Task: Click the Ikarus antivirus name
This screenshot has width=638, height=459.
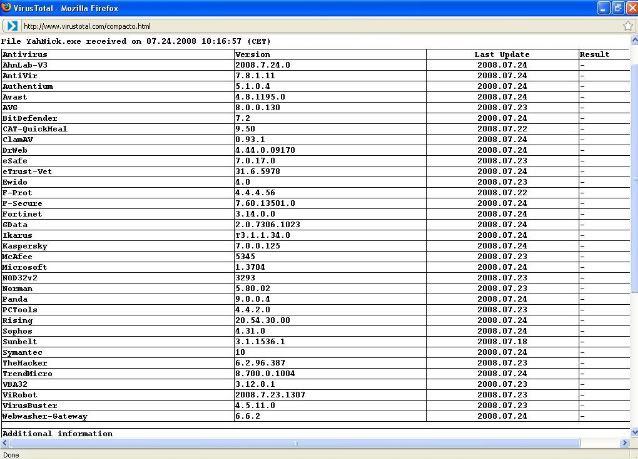Action: pyautogui.click(x=17, y=236)
